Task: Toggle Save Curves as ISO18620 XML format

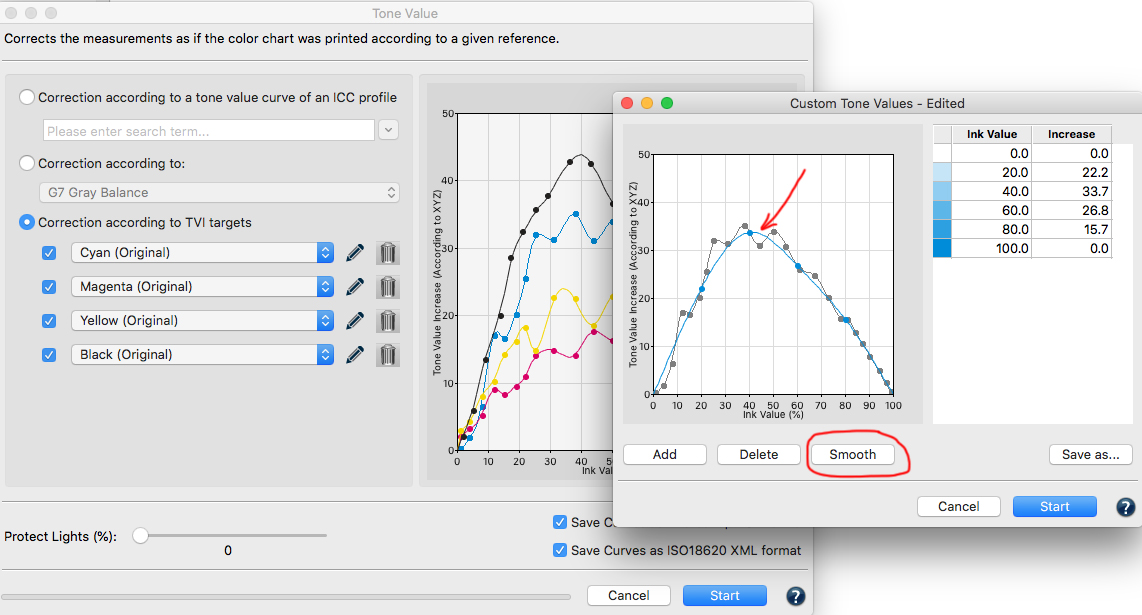Action: (559, 550)
